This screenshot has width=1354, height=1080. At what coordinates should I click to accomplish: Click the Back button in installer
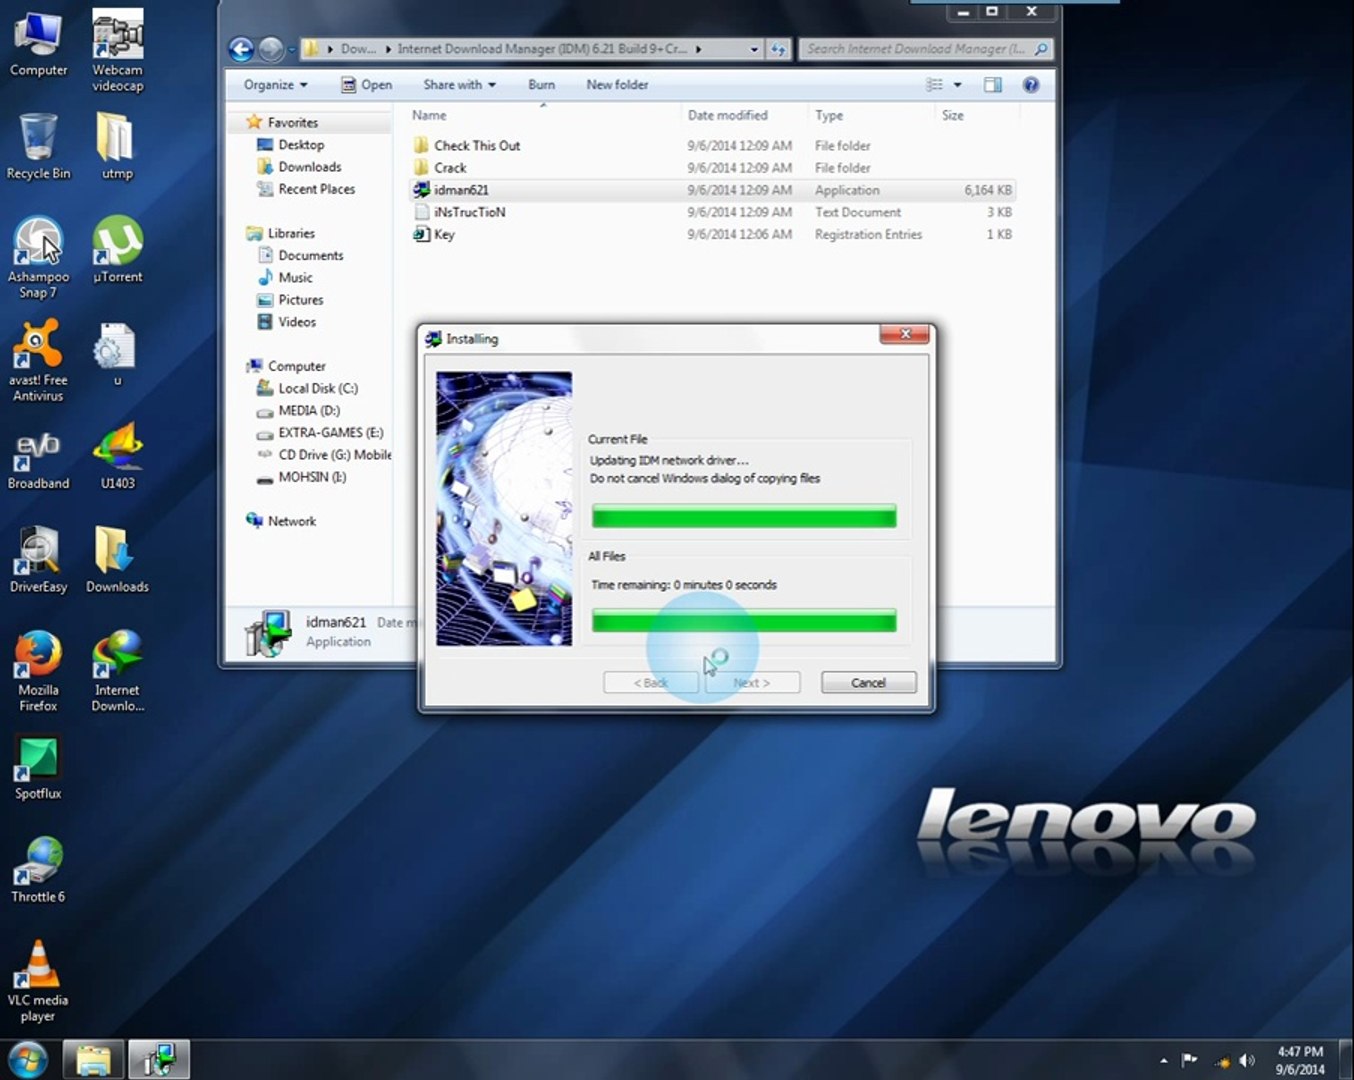[x=650, y=683]
